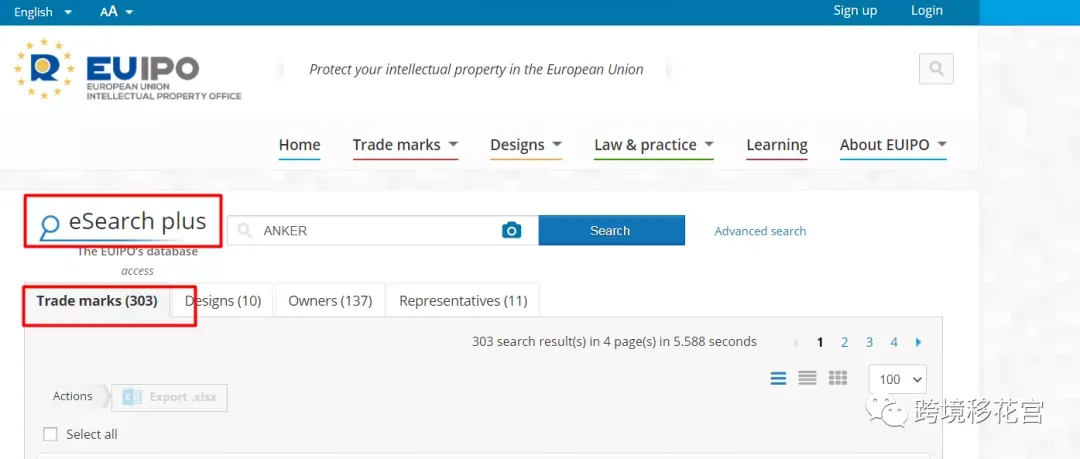The height and width of the screenshot is (459, 1080).
Task: Click the current page number 1
Action: click(820, 342)
